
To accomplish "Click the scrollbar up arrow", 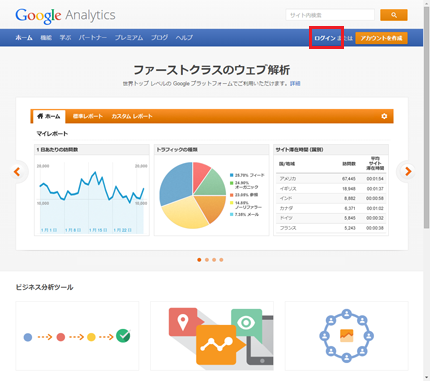I will pos(427,3).
